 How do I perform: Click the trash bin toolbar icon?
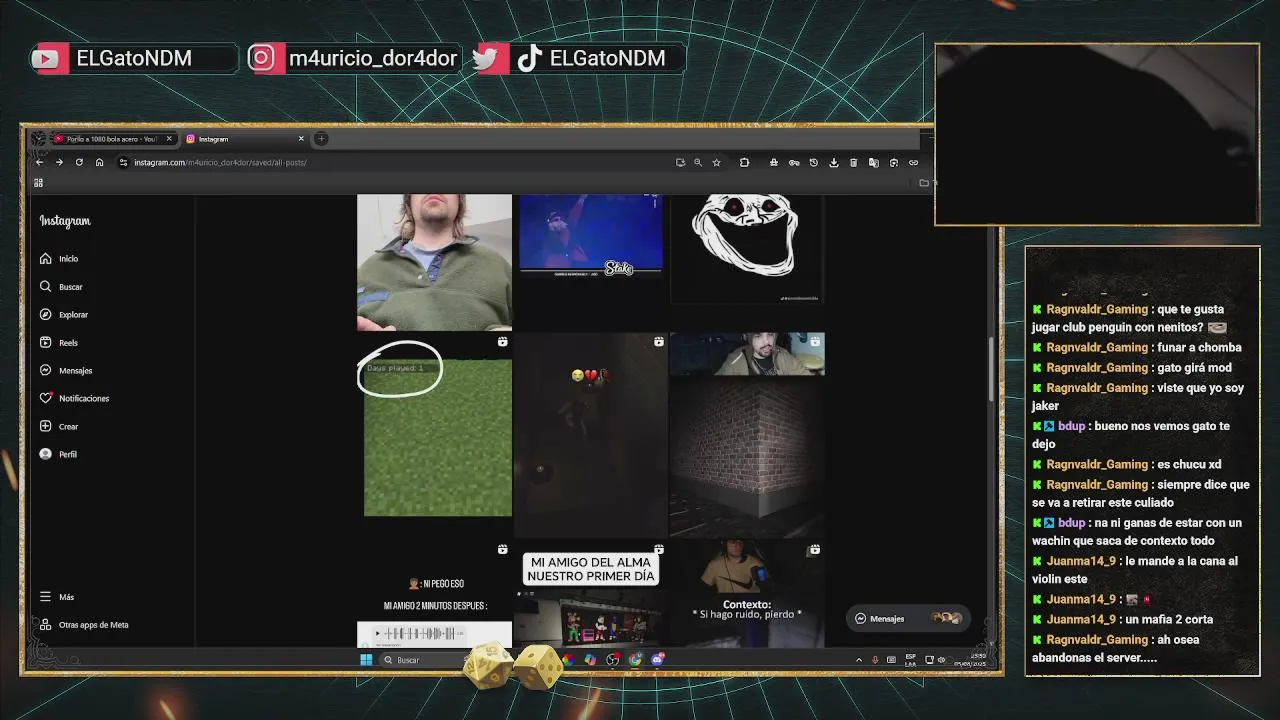853,162
